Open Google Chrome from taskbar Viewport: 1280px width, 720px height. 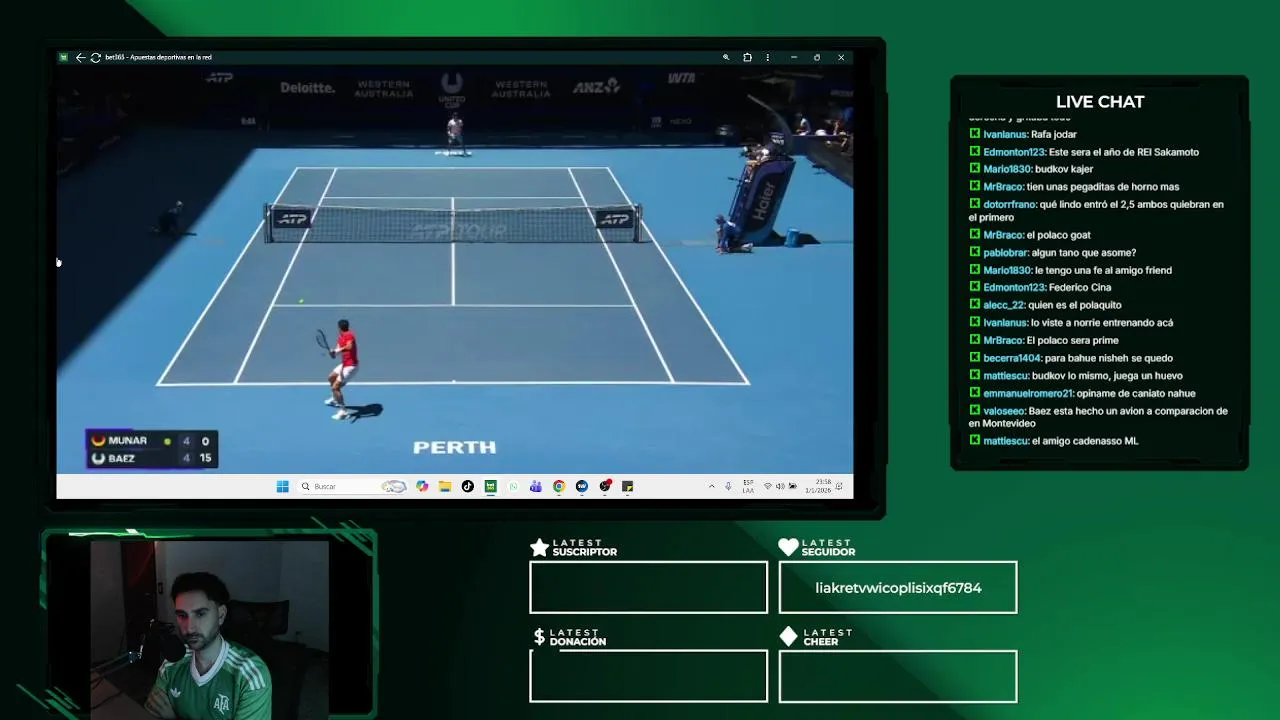tap(559, 486)
